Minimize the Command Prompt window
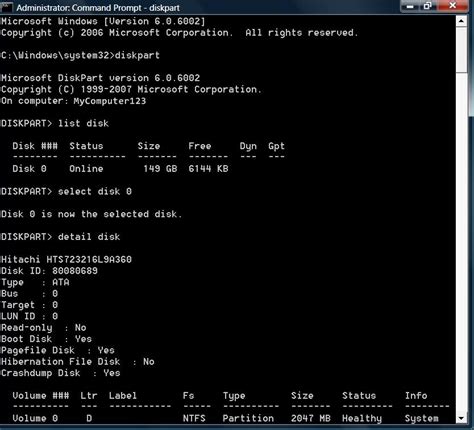The height and width of the screenshot is (430, 474). click(x=410, y=6)
